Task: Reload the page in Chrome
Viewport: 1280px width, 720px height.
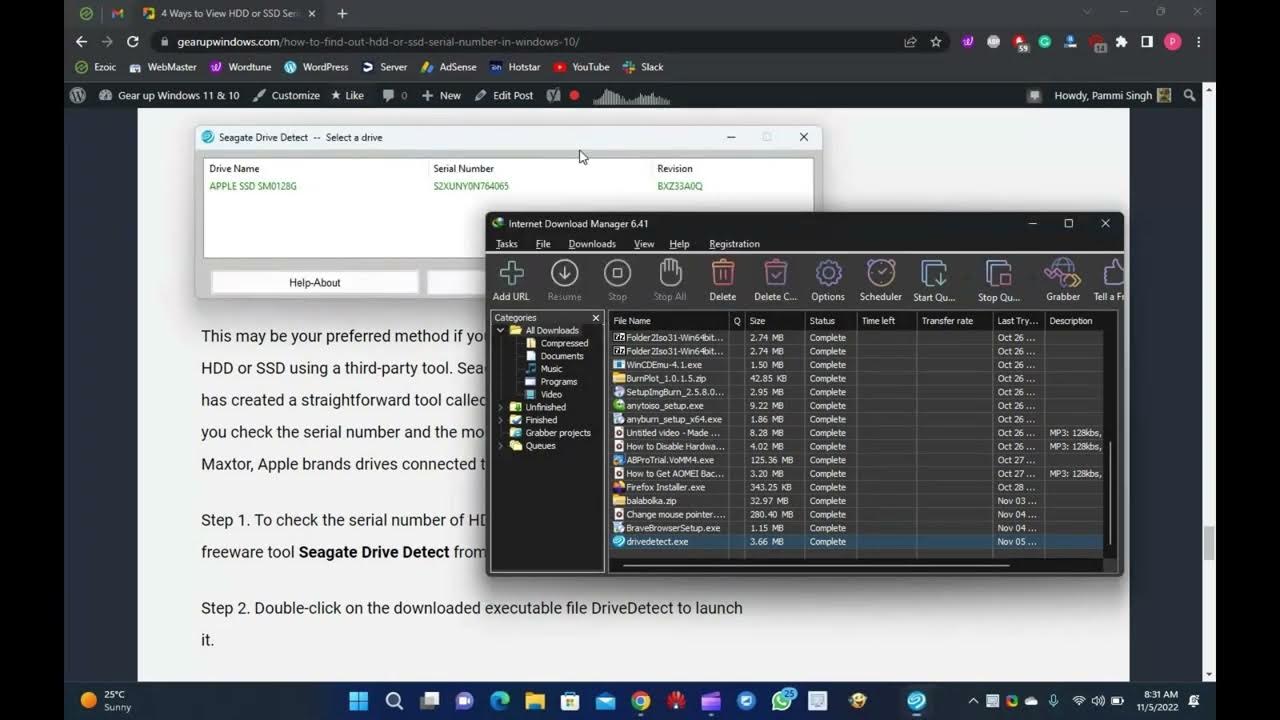Action: pyautogui.click(x=132, y=42)
